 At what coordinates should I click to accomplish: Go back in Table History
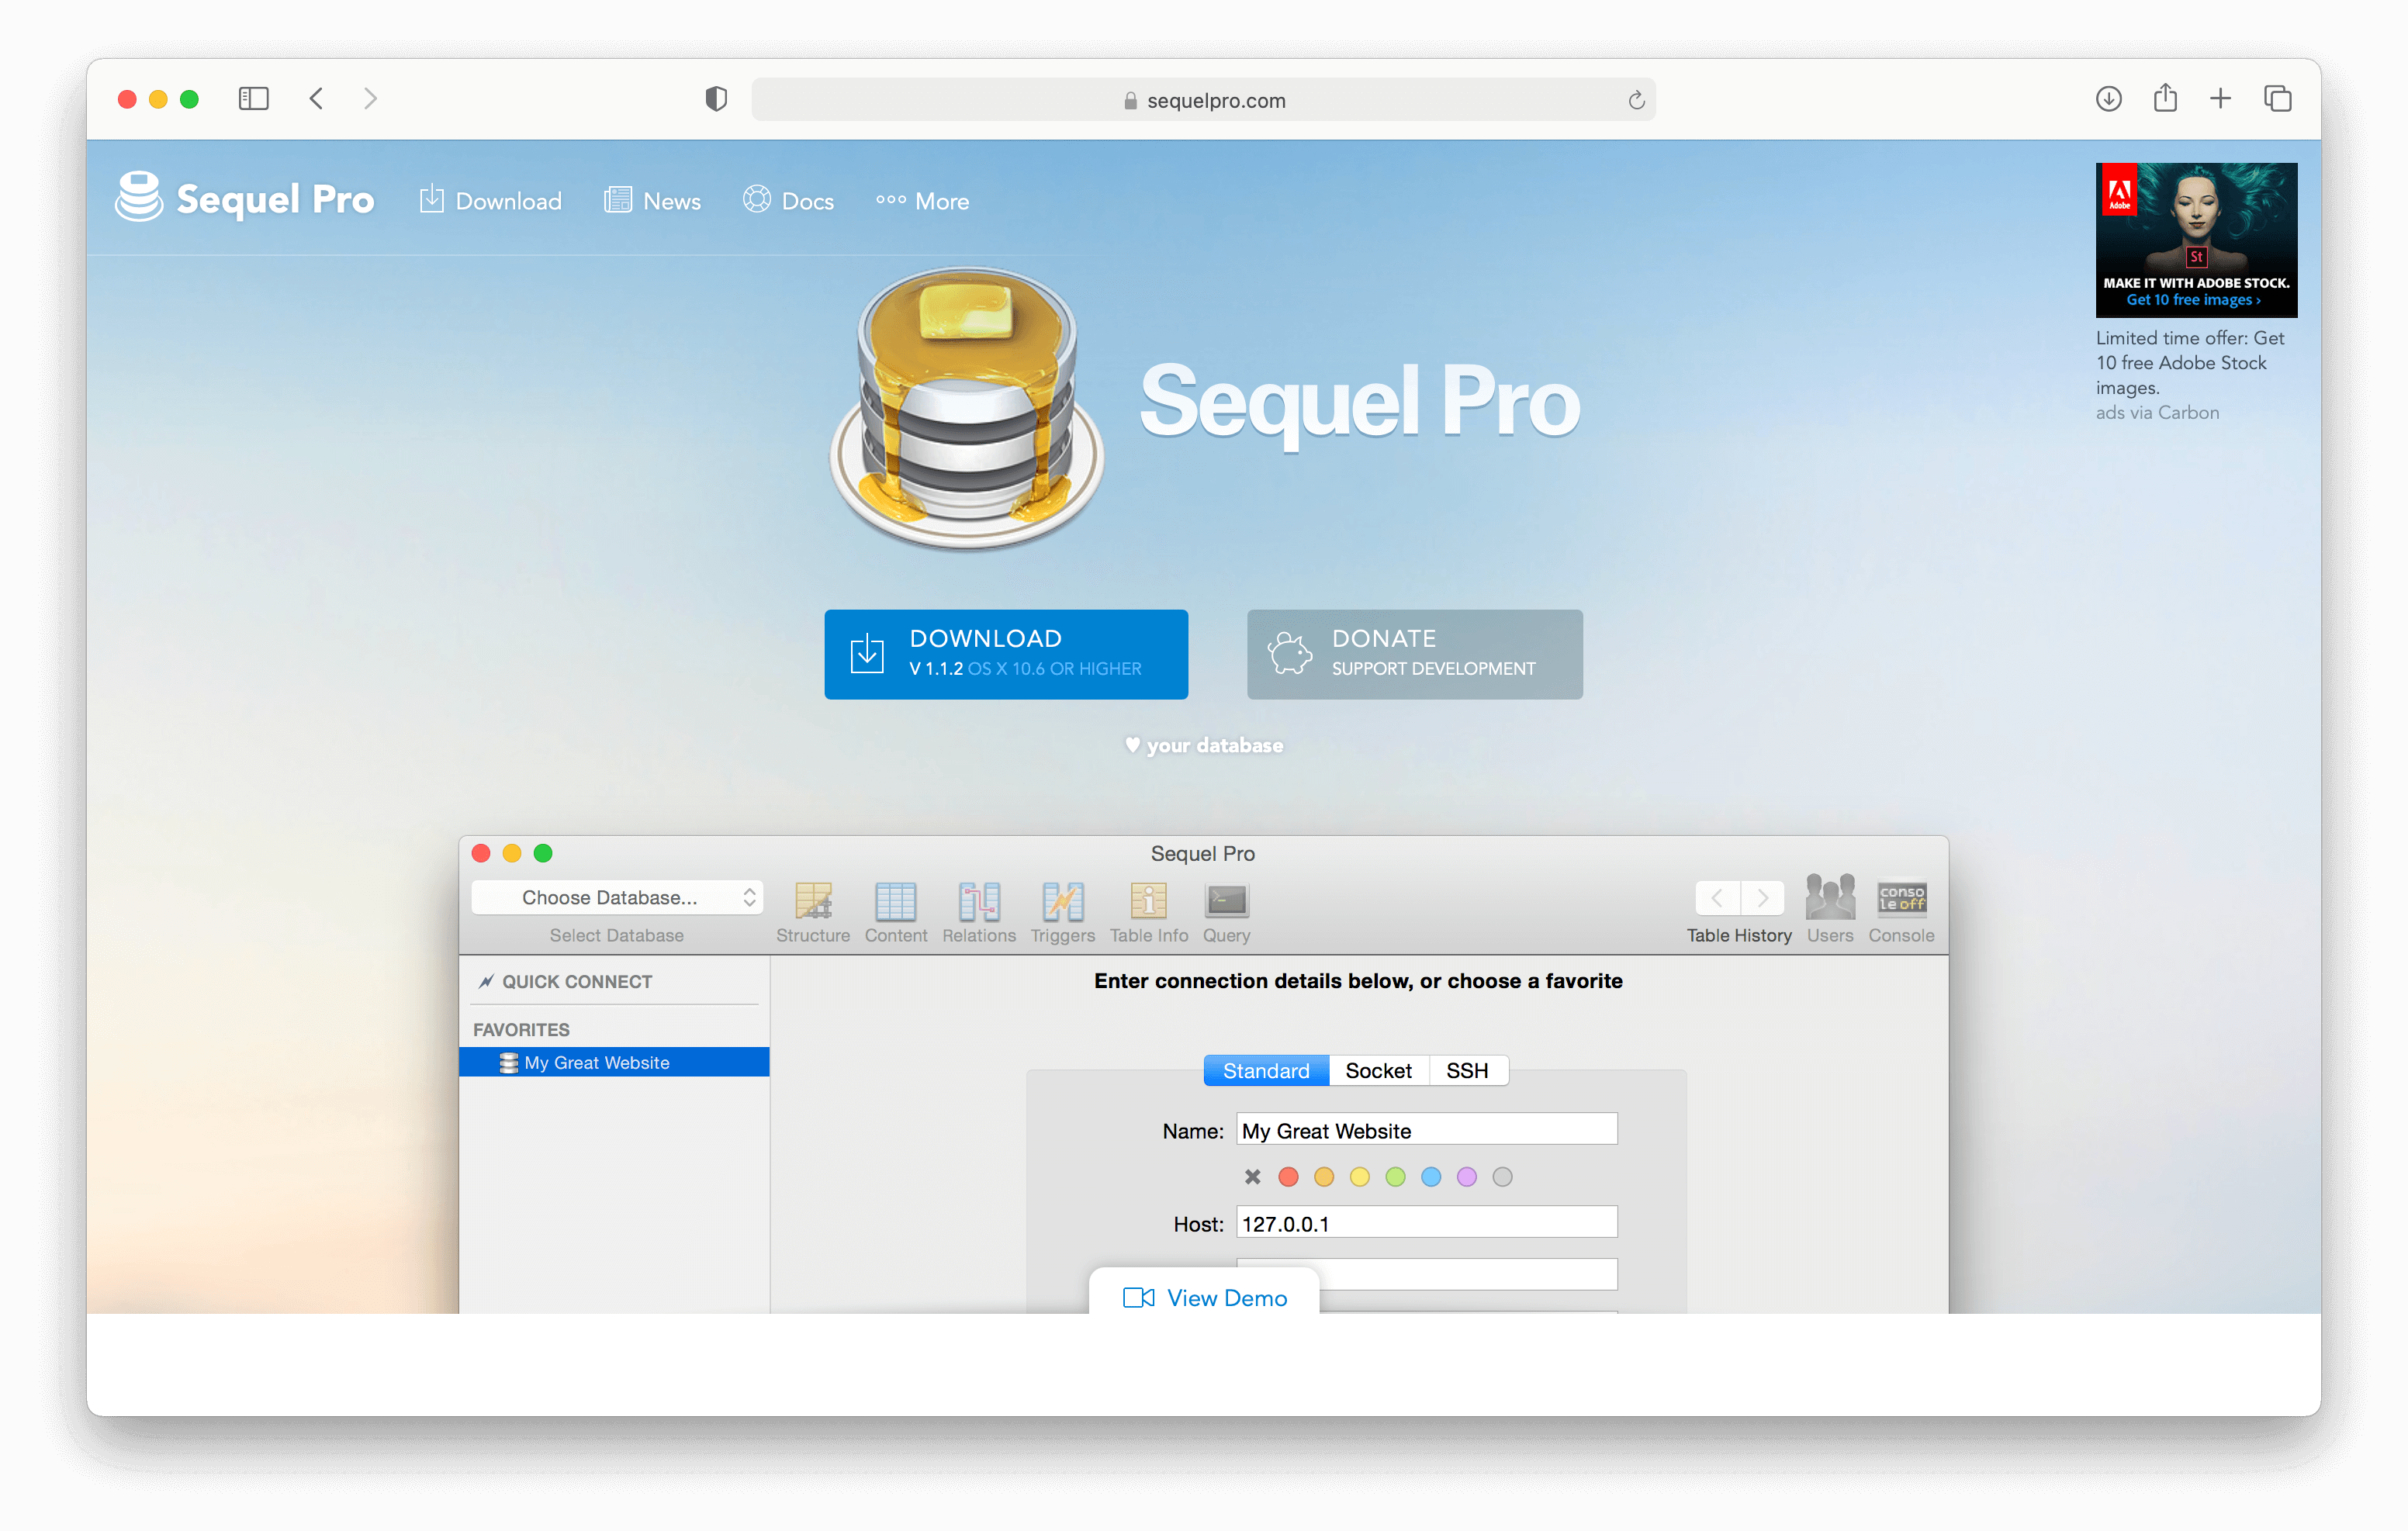pos(1717,898)
